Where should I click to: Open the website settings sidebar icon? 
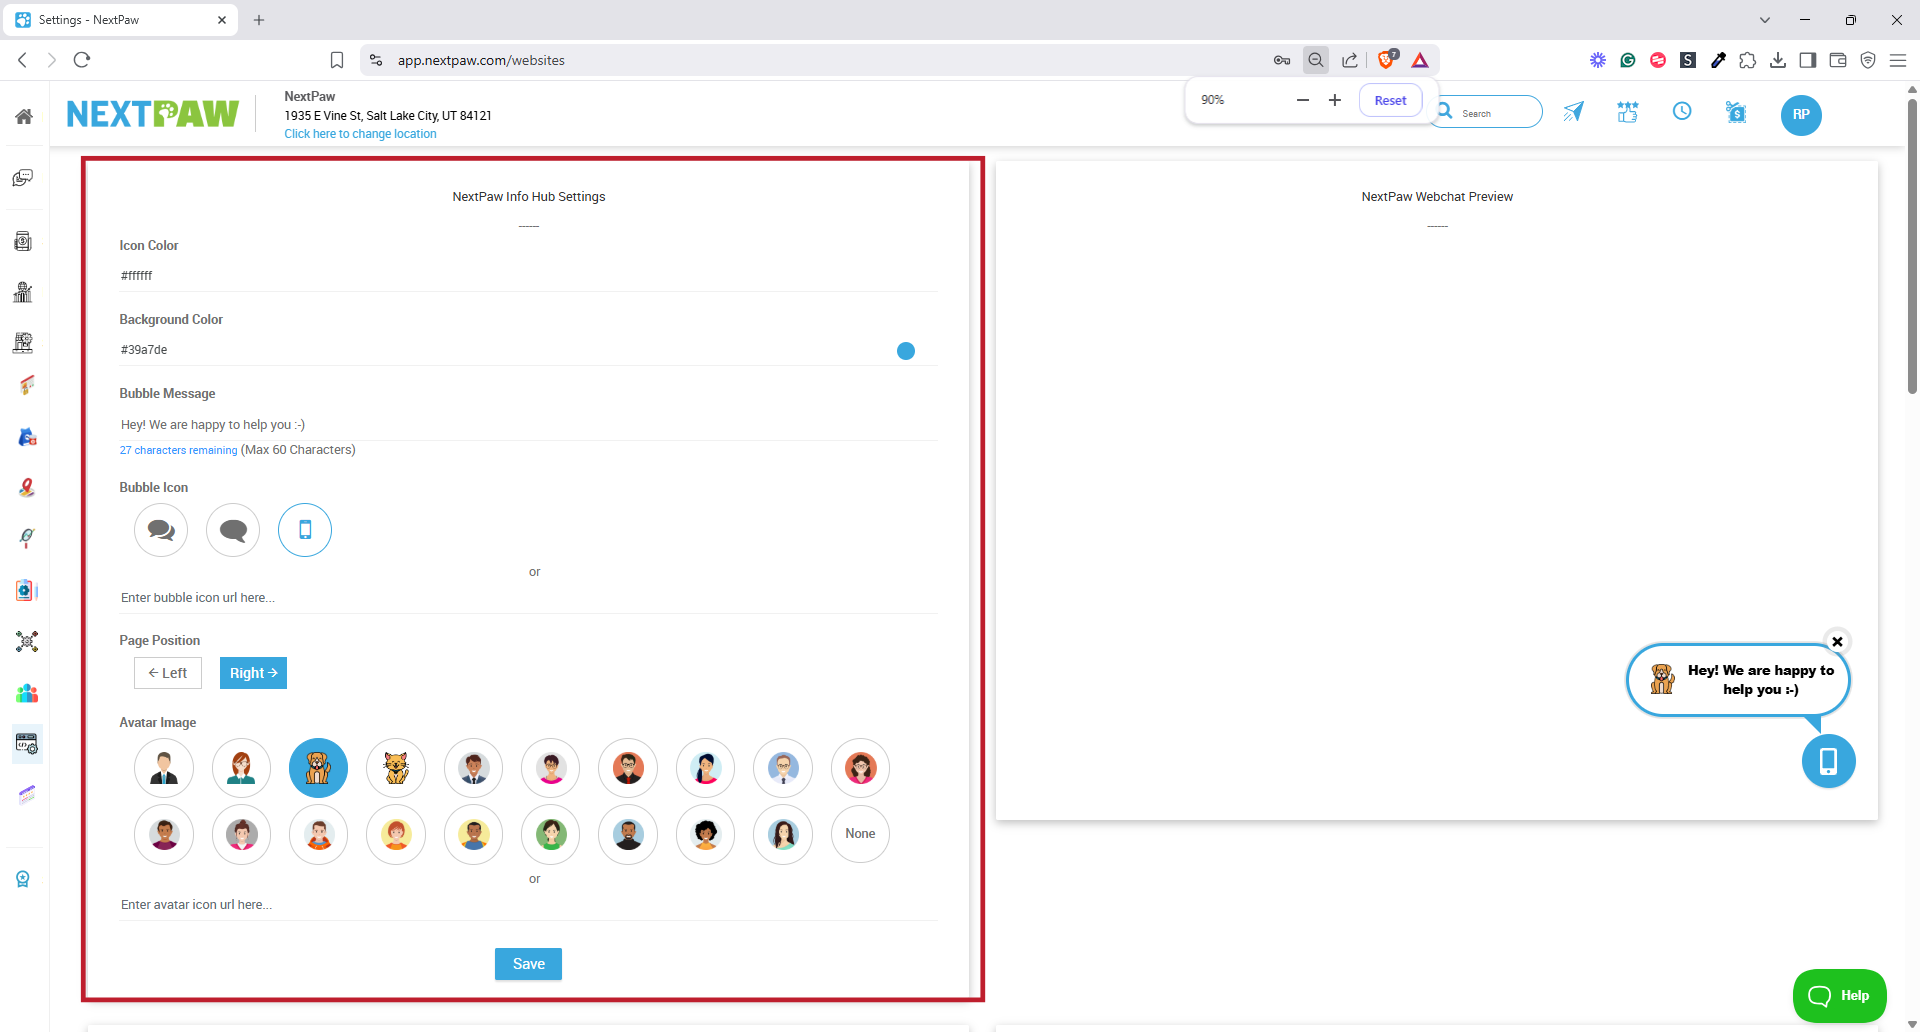(x=27, y=744)
